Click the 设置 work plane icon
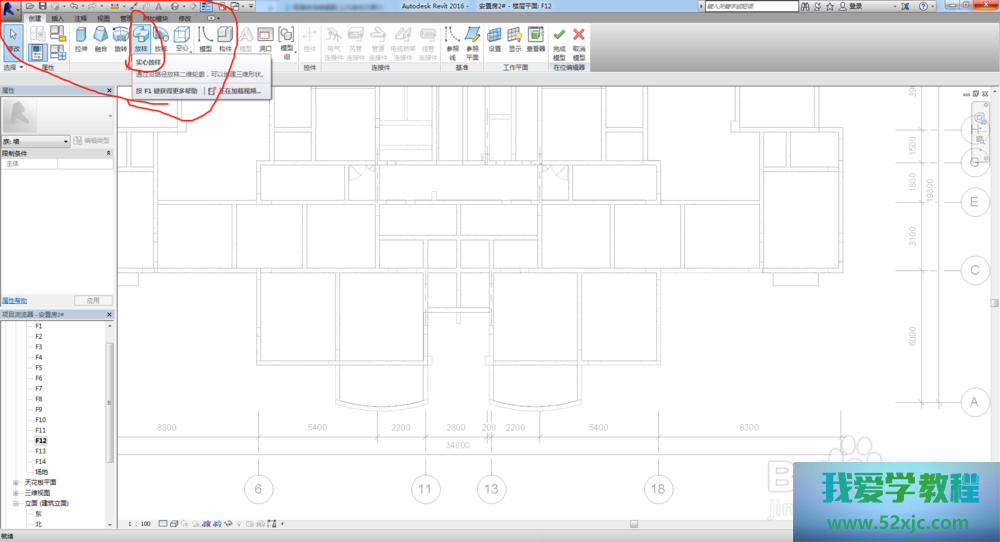This screenshot has height=542, width=1000. (x=495, y=39)
